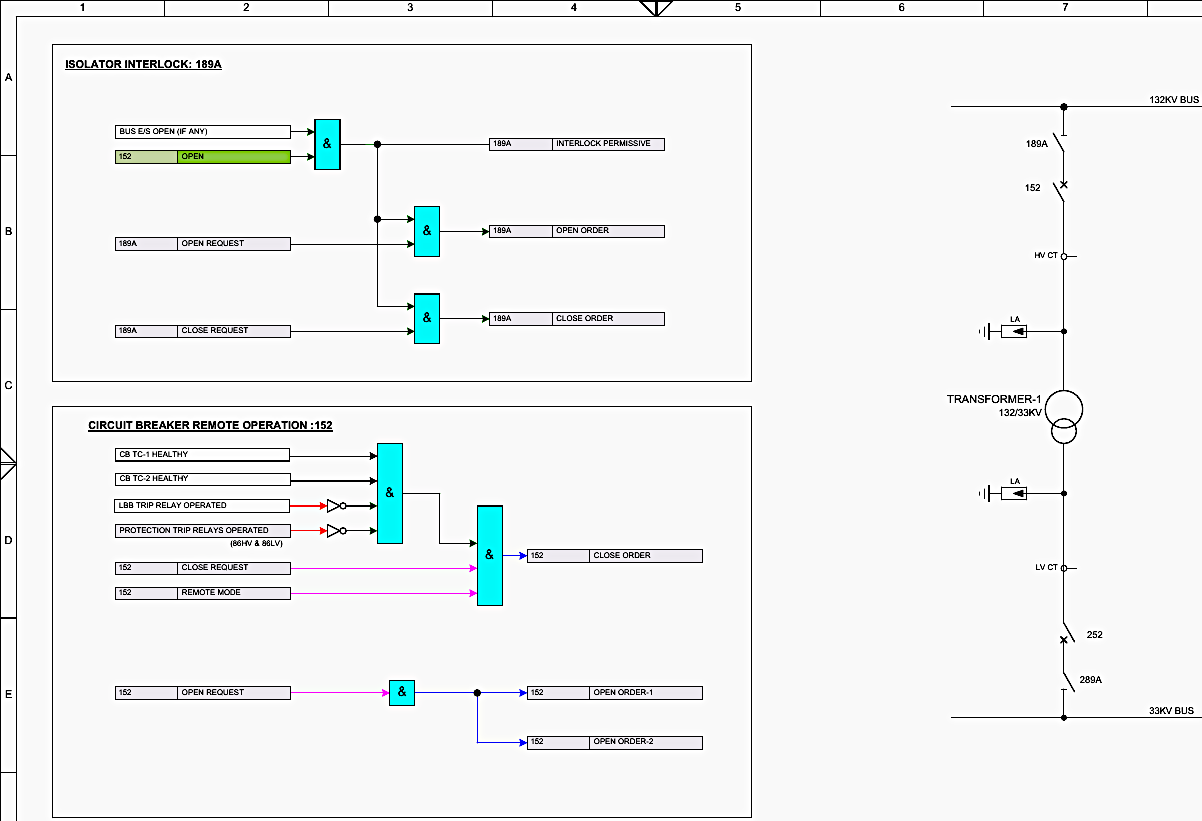Image resolution: width=1202 pixels, height=821 pixels.
Task: Click the AND gate feeding 189A CLOSE ORDER
Action: click(427, 318)
